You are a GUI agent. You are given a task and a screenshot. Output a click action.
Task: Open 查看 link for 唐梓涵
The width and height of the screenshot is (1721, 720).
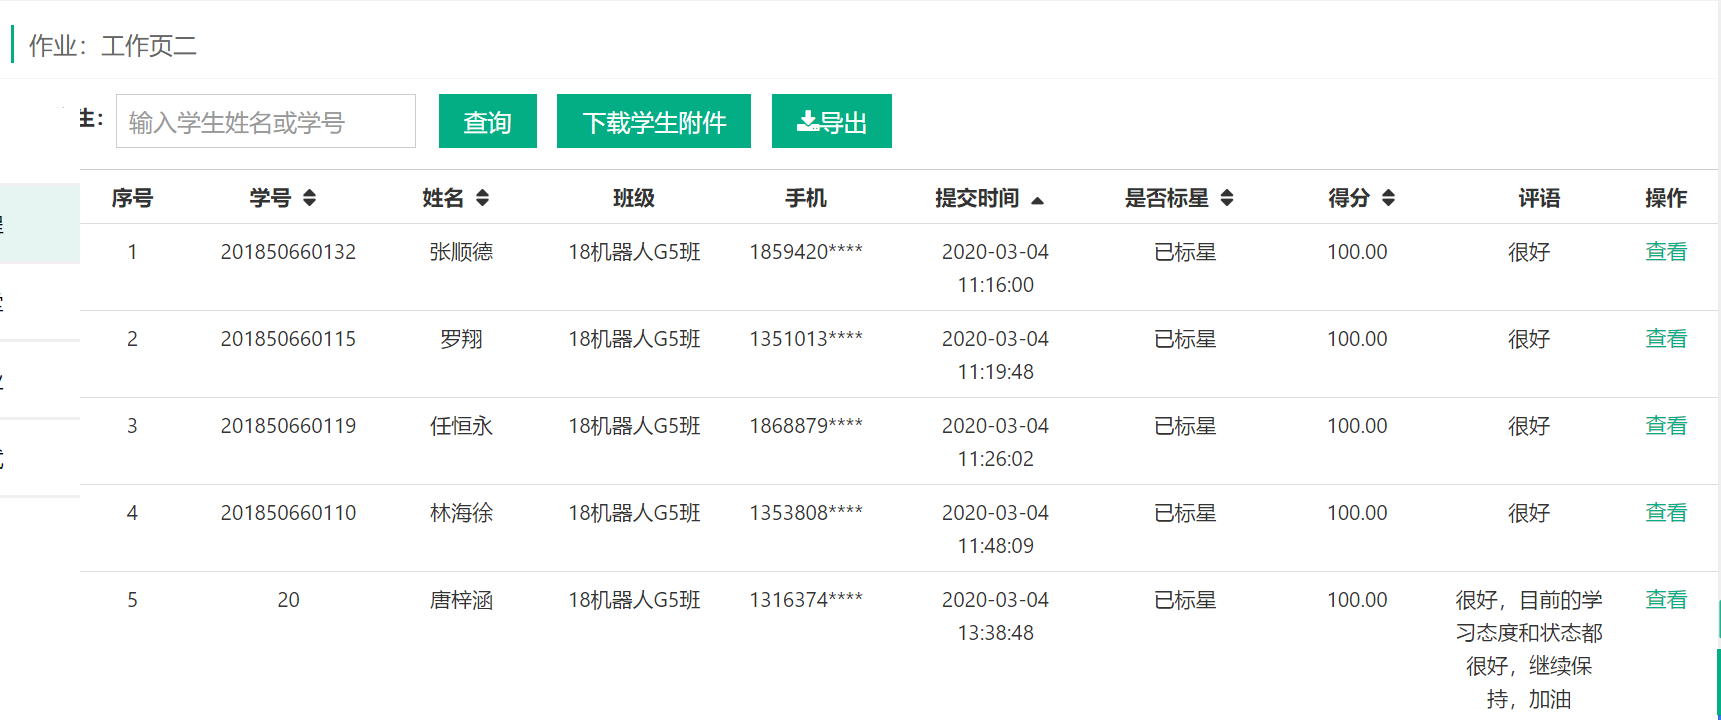(1666, 600)
